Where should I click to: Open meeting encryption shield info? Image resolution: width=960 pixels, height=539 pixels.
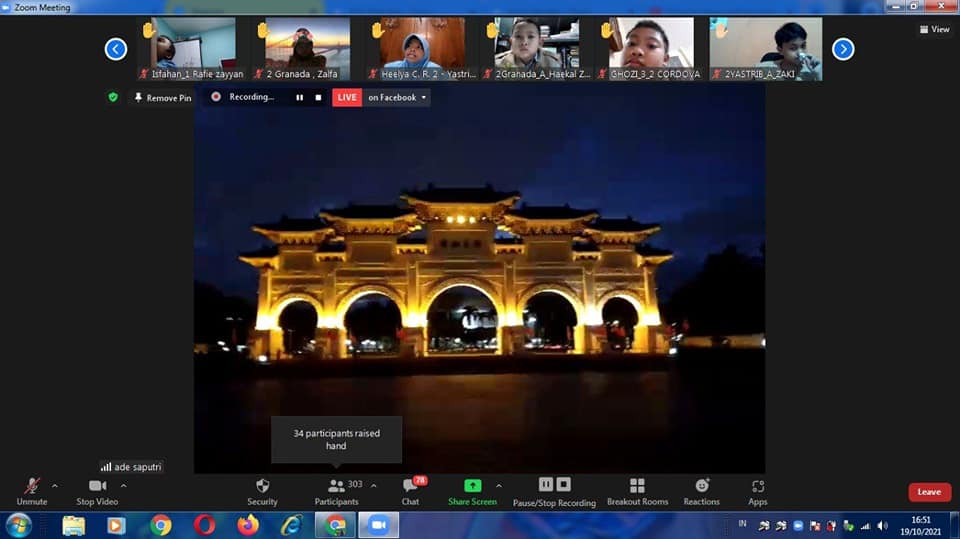click(x=113, y=97)
